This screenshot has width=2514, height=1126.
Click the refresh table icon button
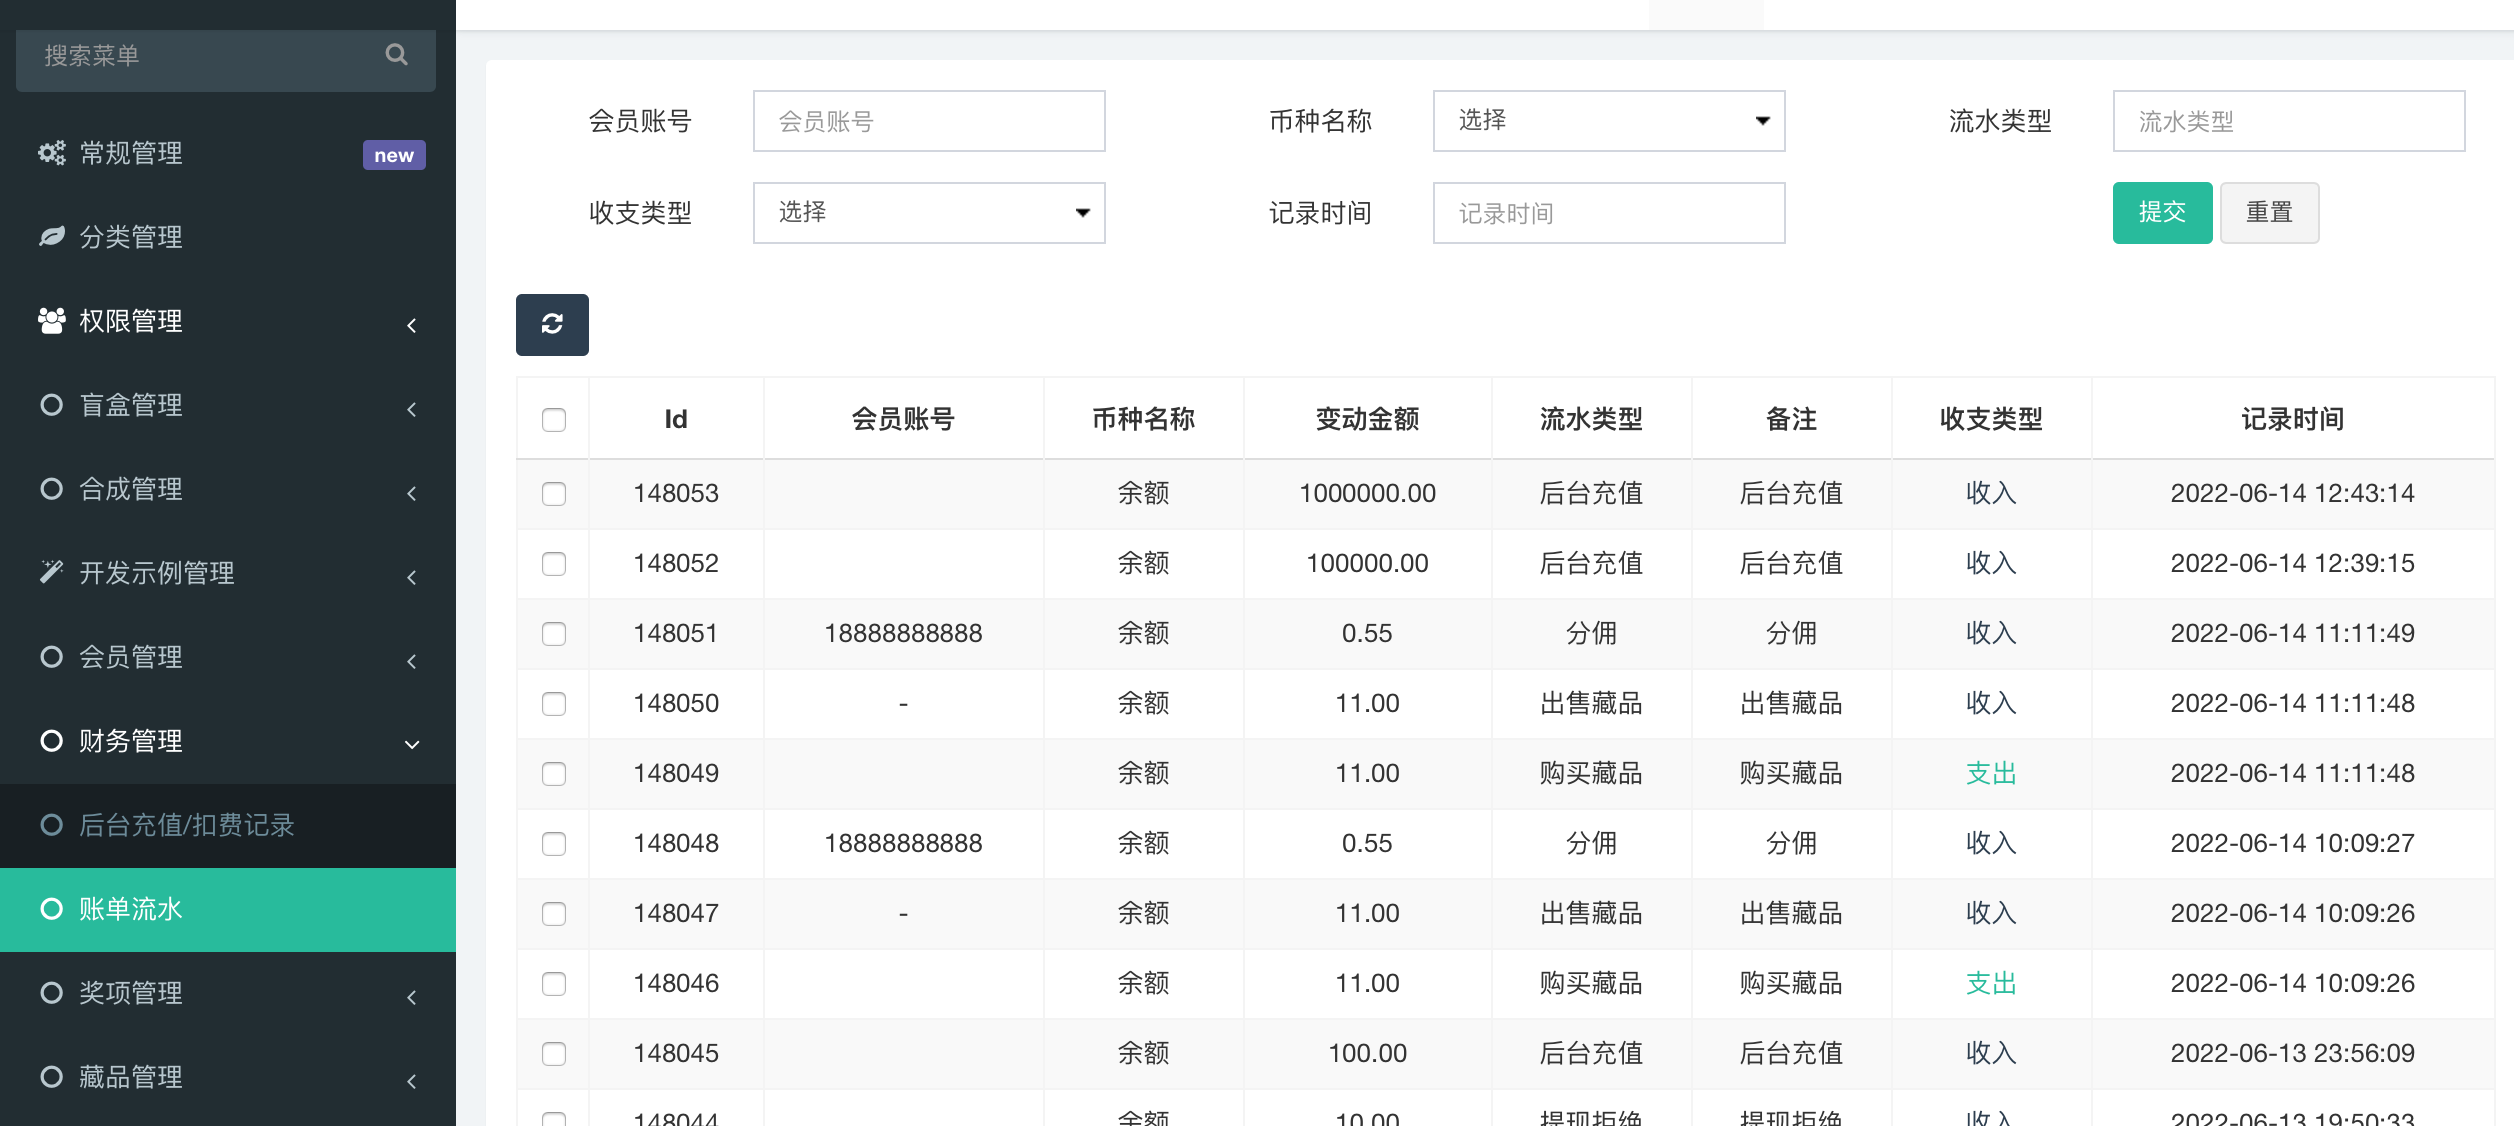click(x=552, y=324)
